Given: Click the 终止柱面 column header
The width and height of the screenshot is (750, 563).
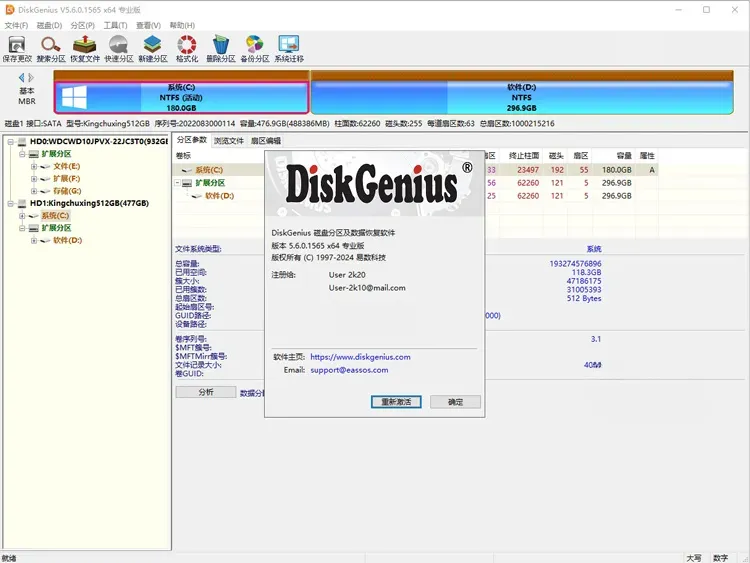Looking at the screenshot, I should point(524,156).
